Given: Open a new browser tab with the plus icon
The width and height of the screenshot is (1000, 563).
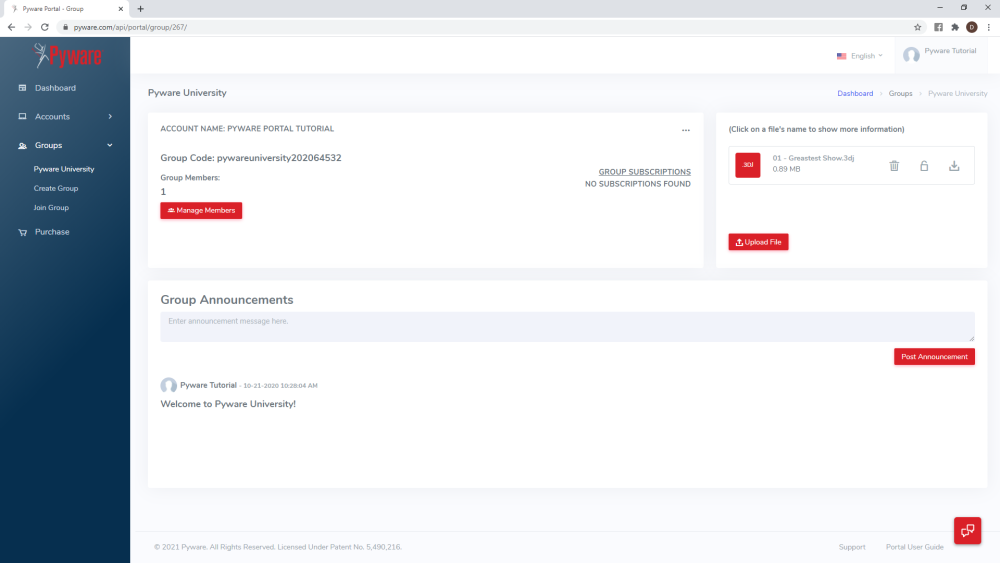Looking at the screenshot, I should tap(140, 9).
